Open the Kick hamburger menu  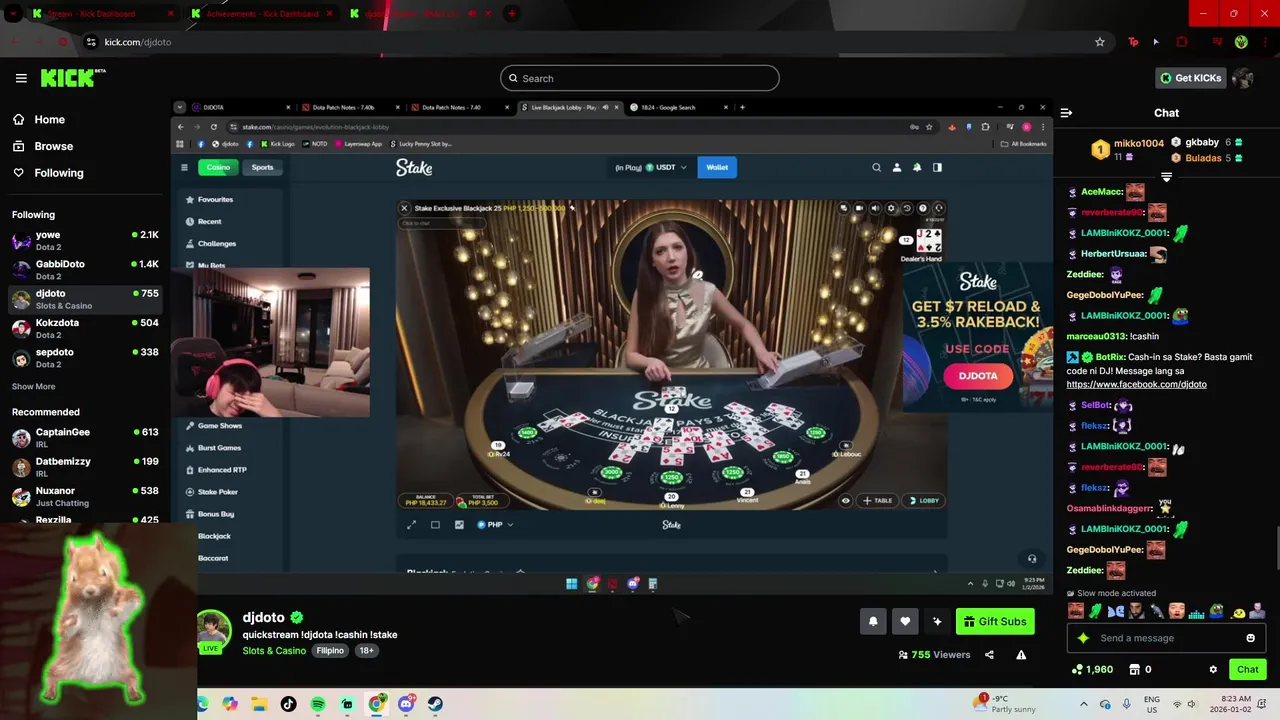(x=21, y=78)
